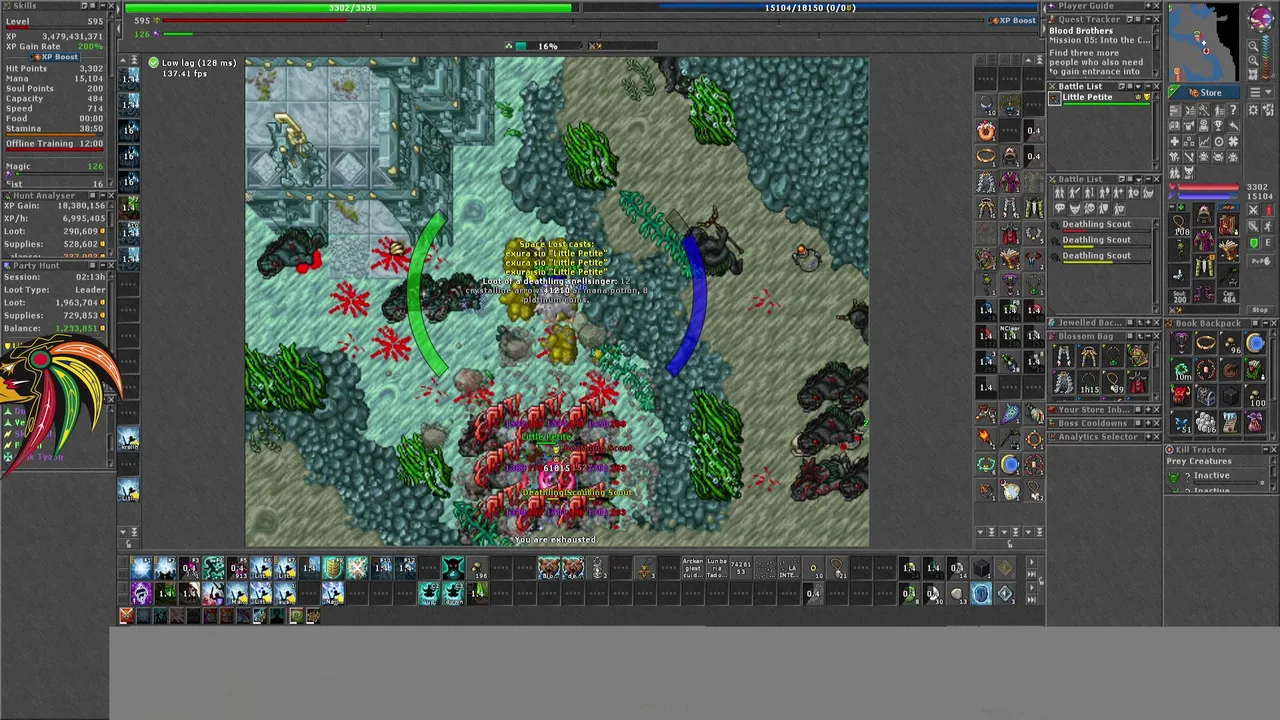This screenshot has height=720, width=1280.
Task: Zoom out on the minimap
Action: click(1253, 46)
